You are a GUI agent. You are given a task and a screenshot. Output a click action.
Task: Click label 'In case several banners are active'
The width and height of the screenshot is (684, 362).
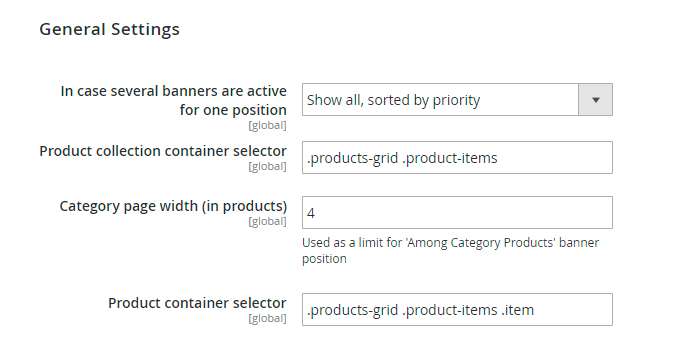coord(174,91)
